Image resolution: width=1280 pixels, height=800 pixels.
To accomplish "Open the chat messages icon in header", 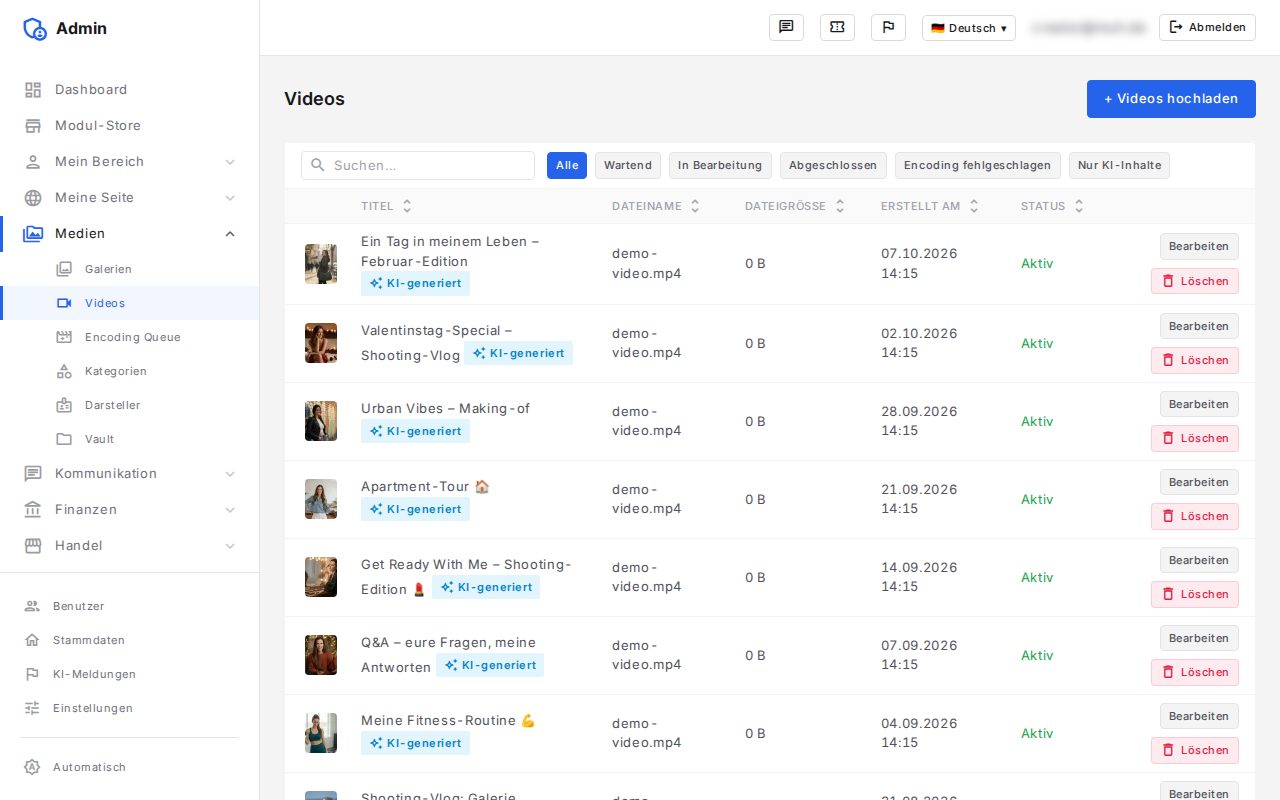I will pos(786,28).
